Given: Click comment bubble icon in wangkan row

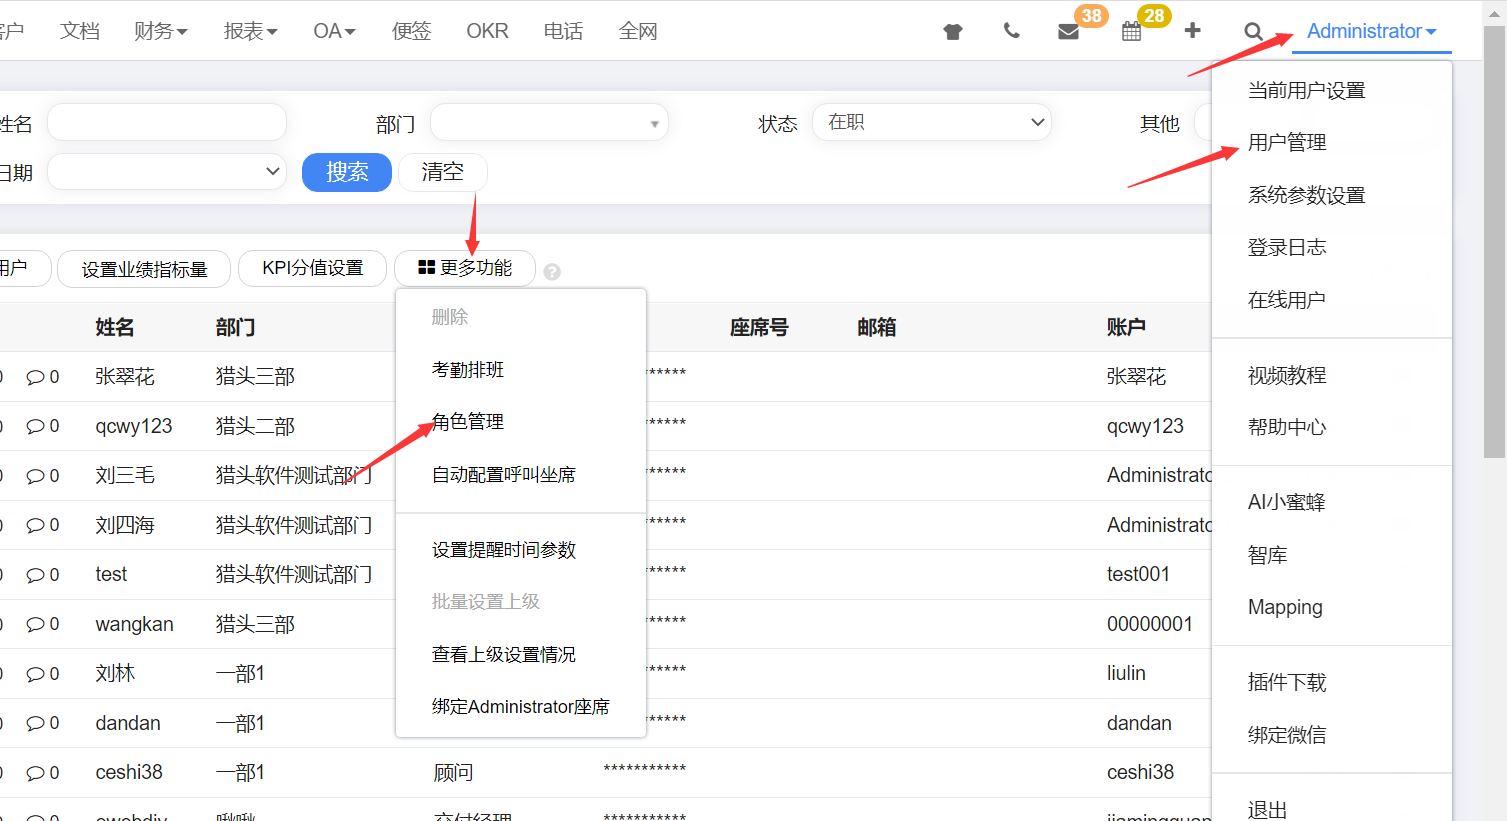Looking at the screenshot, I should (x=36, y=624).
